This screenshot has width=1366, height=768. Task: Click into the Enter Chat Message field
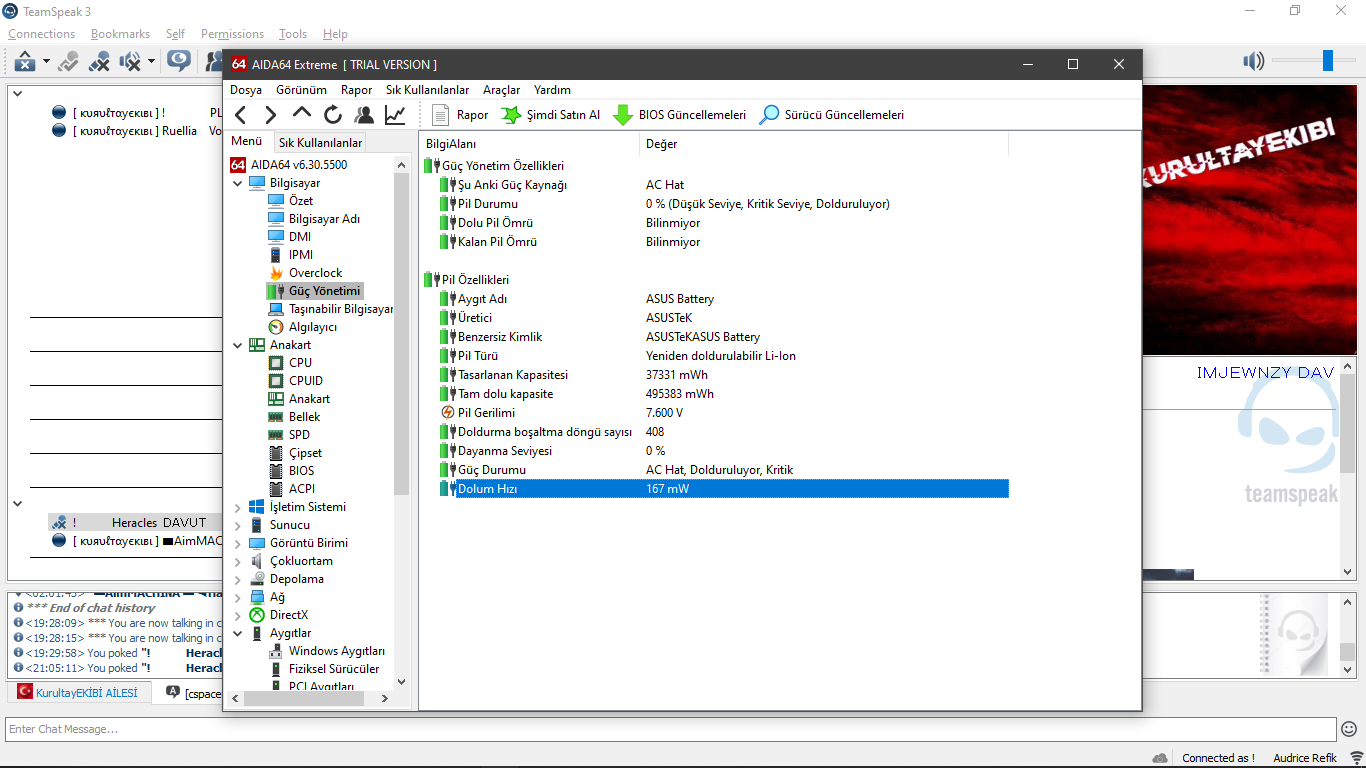[x=671, y=729]
